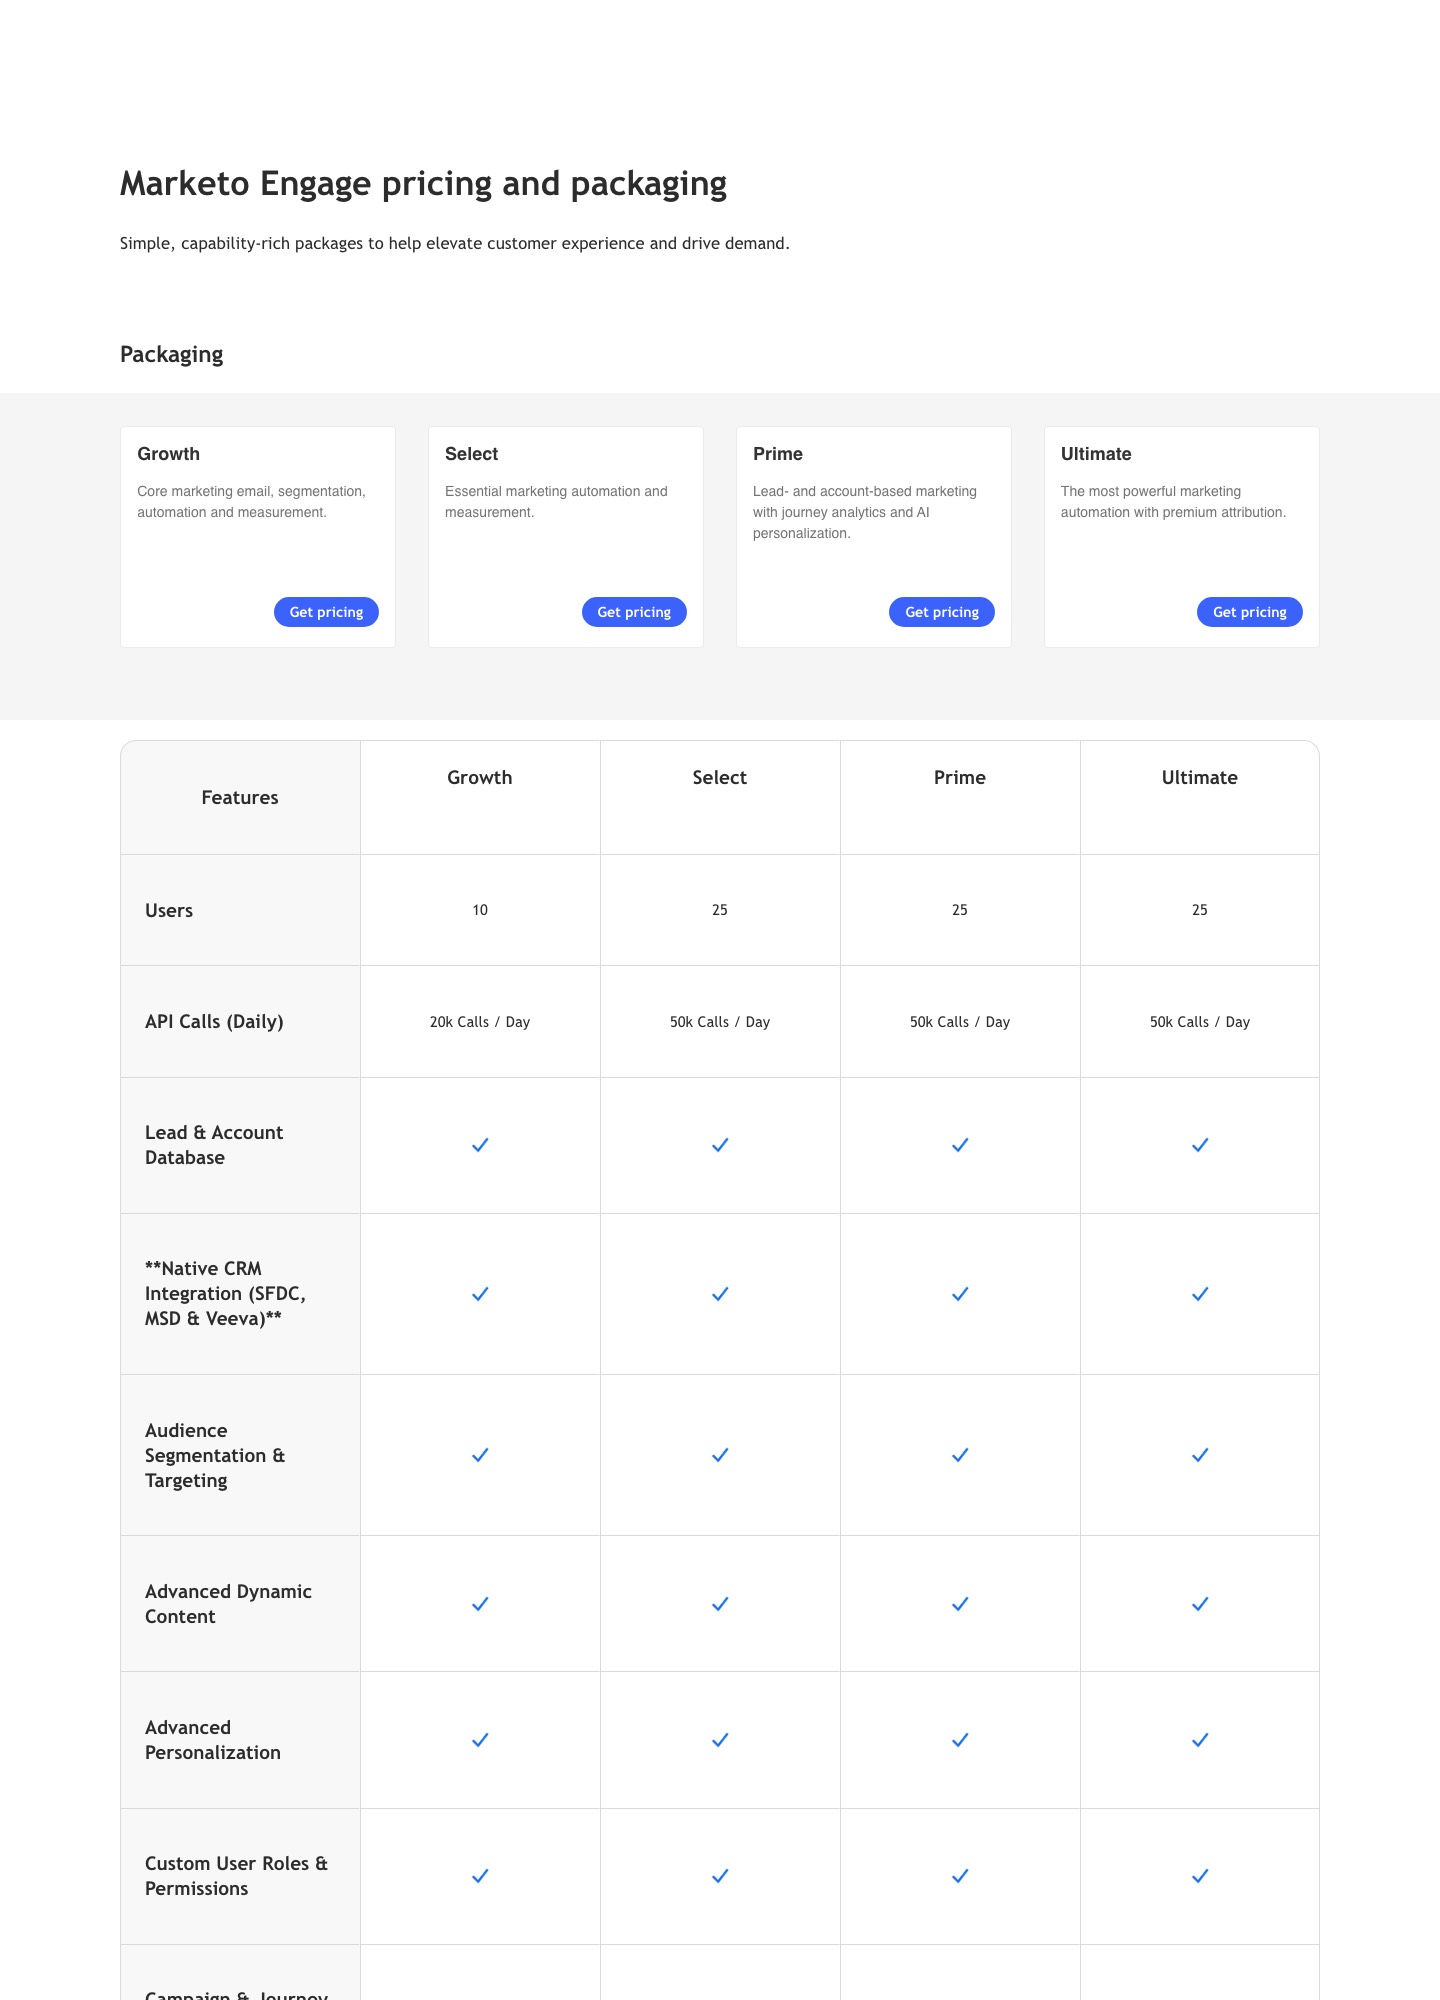Click the Packaging section heading

[172, 355]
